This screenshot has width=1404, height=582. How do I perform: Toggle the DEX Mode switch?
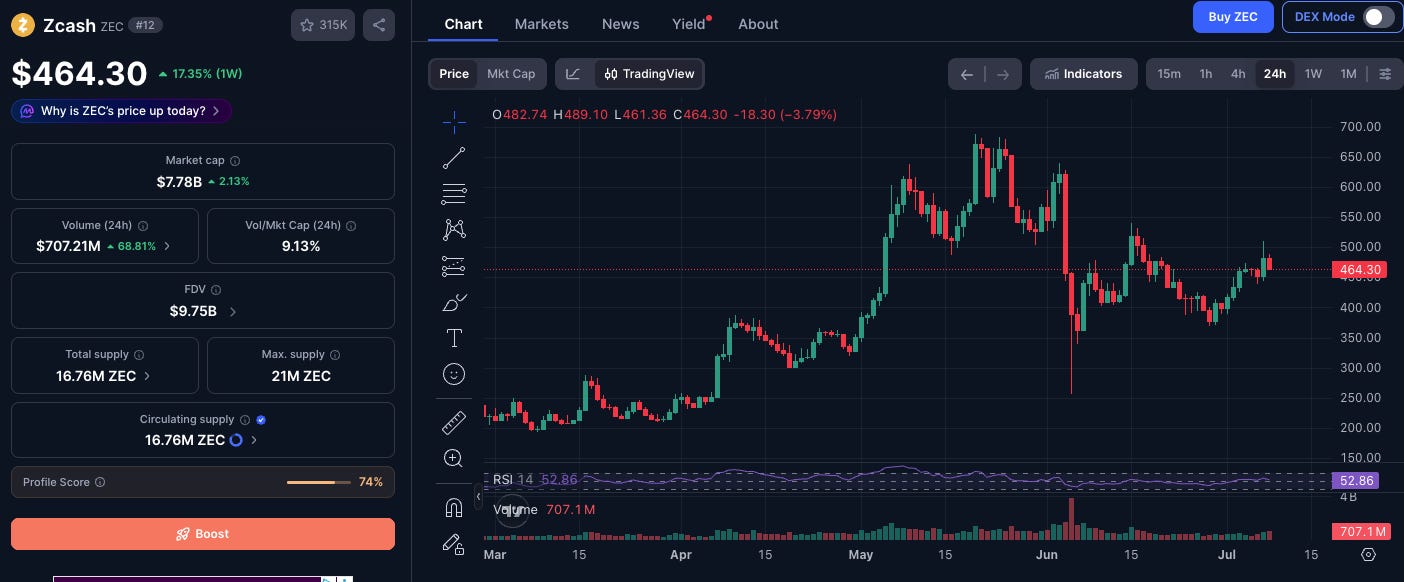1378,17
